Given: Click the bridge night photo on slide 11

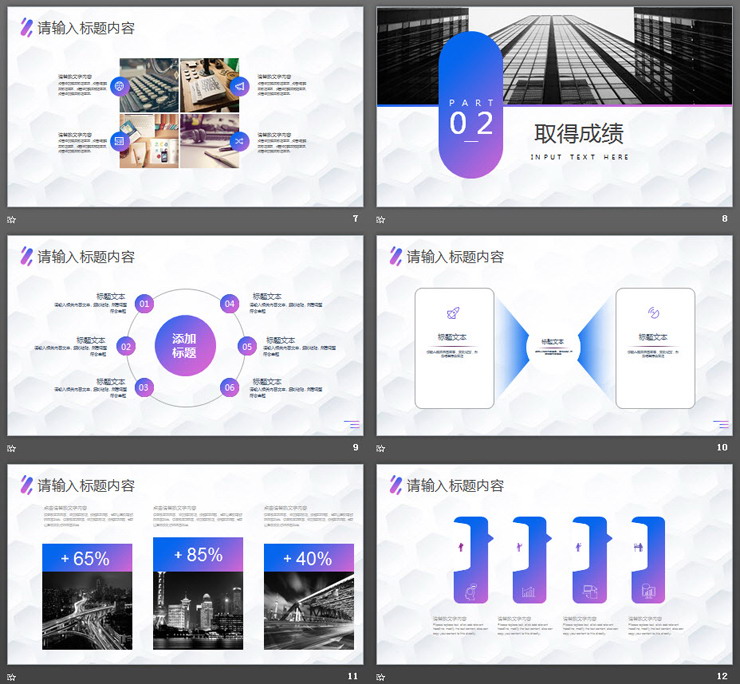Looking at the screenshot, I should pyautogui.click(x=309, y=611).
